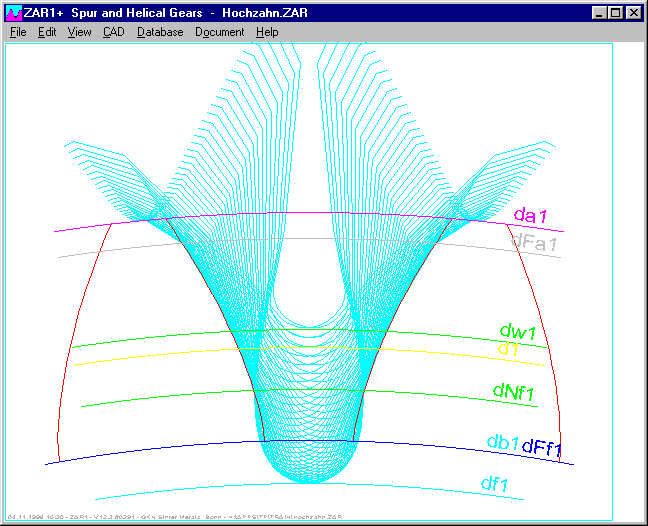This screenshot has width=648, height=526.
Task: Select the green dw1 pitch circle label
Action: click(x=519, y=331)
